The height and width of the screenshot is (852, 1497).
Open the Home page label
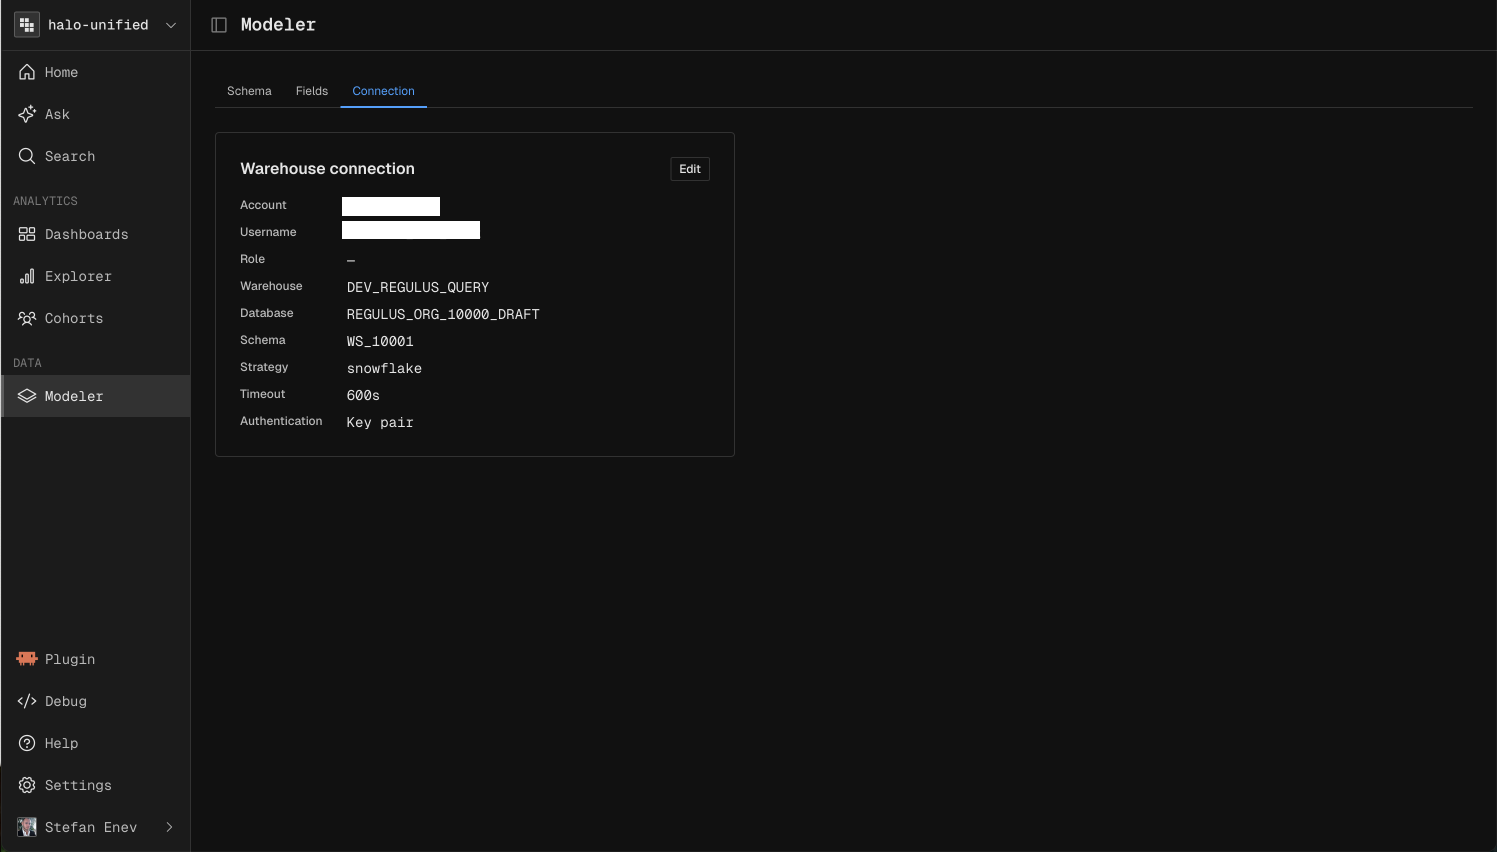tap(61, 72)
